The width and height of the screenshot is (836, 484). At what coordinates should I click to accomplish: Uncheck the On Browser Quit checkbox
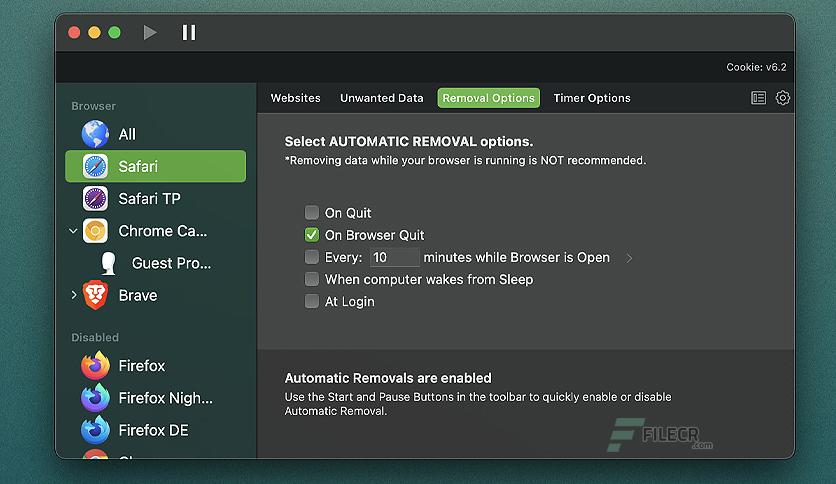point(312,235)
